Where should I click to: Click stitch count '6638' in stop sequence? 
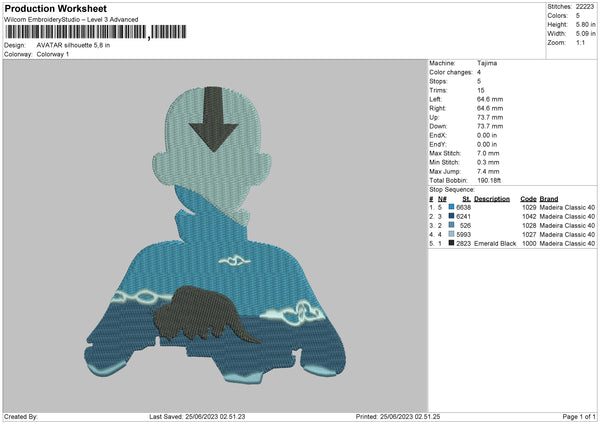(463, 207)
